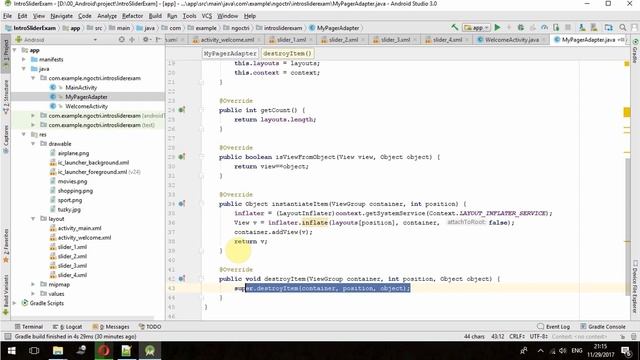The width and height of the screenshot is (640, 360).
Task: Expand the values folder
Action: [33, 294]
